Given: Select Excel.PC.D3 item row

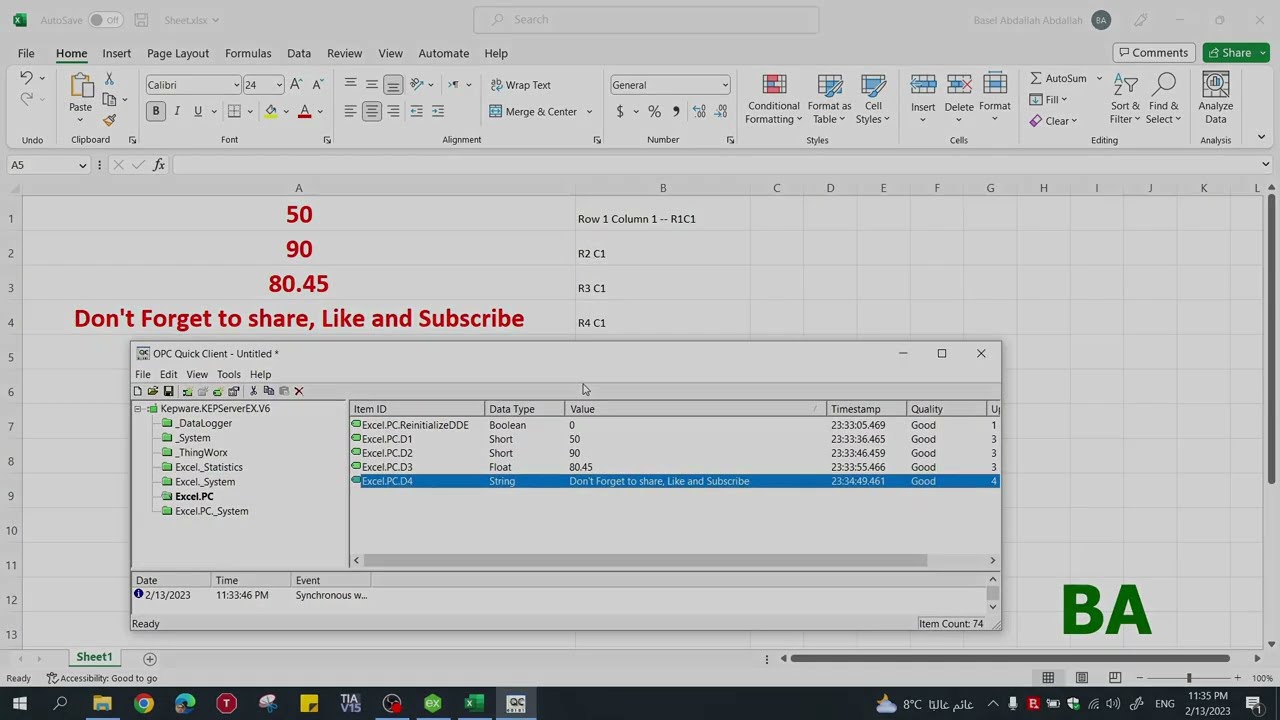Looking at the screenshot, I should 674,467.
